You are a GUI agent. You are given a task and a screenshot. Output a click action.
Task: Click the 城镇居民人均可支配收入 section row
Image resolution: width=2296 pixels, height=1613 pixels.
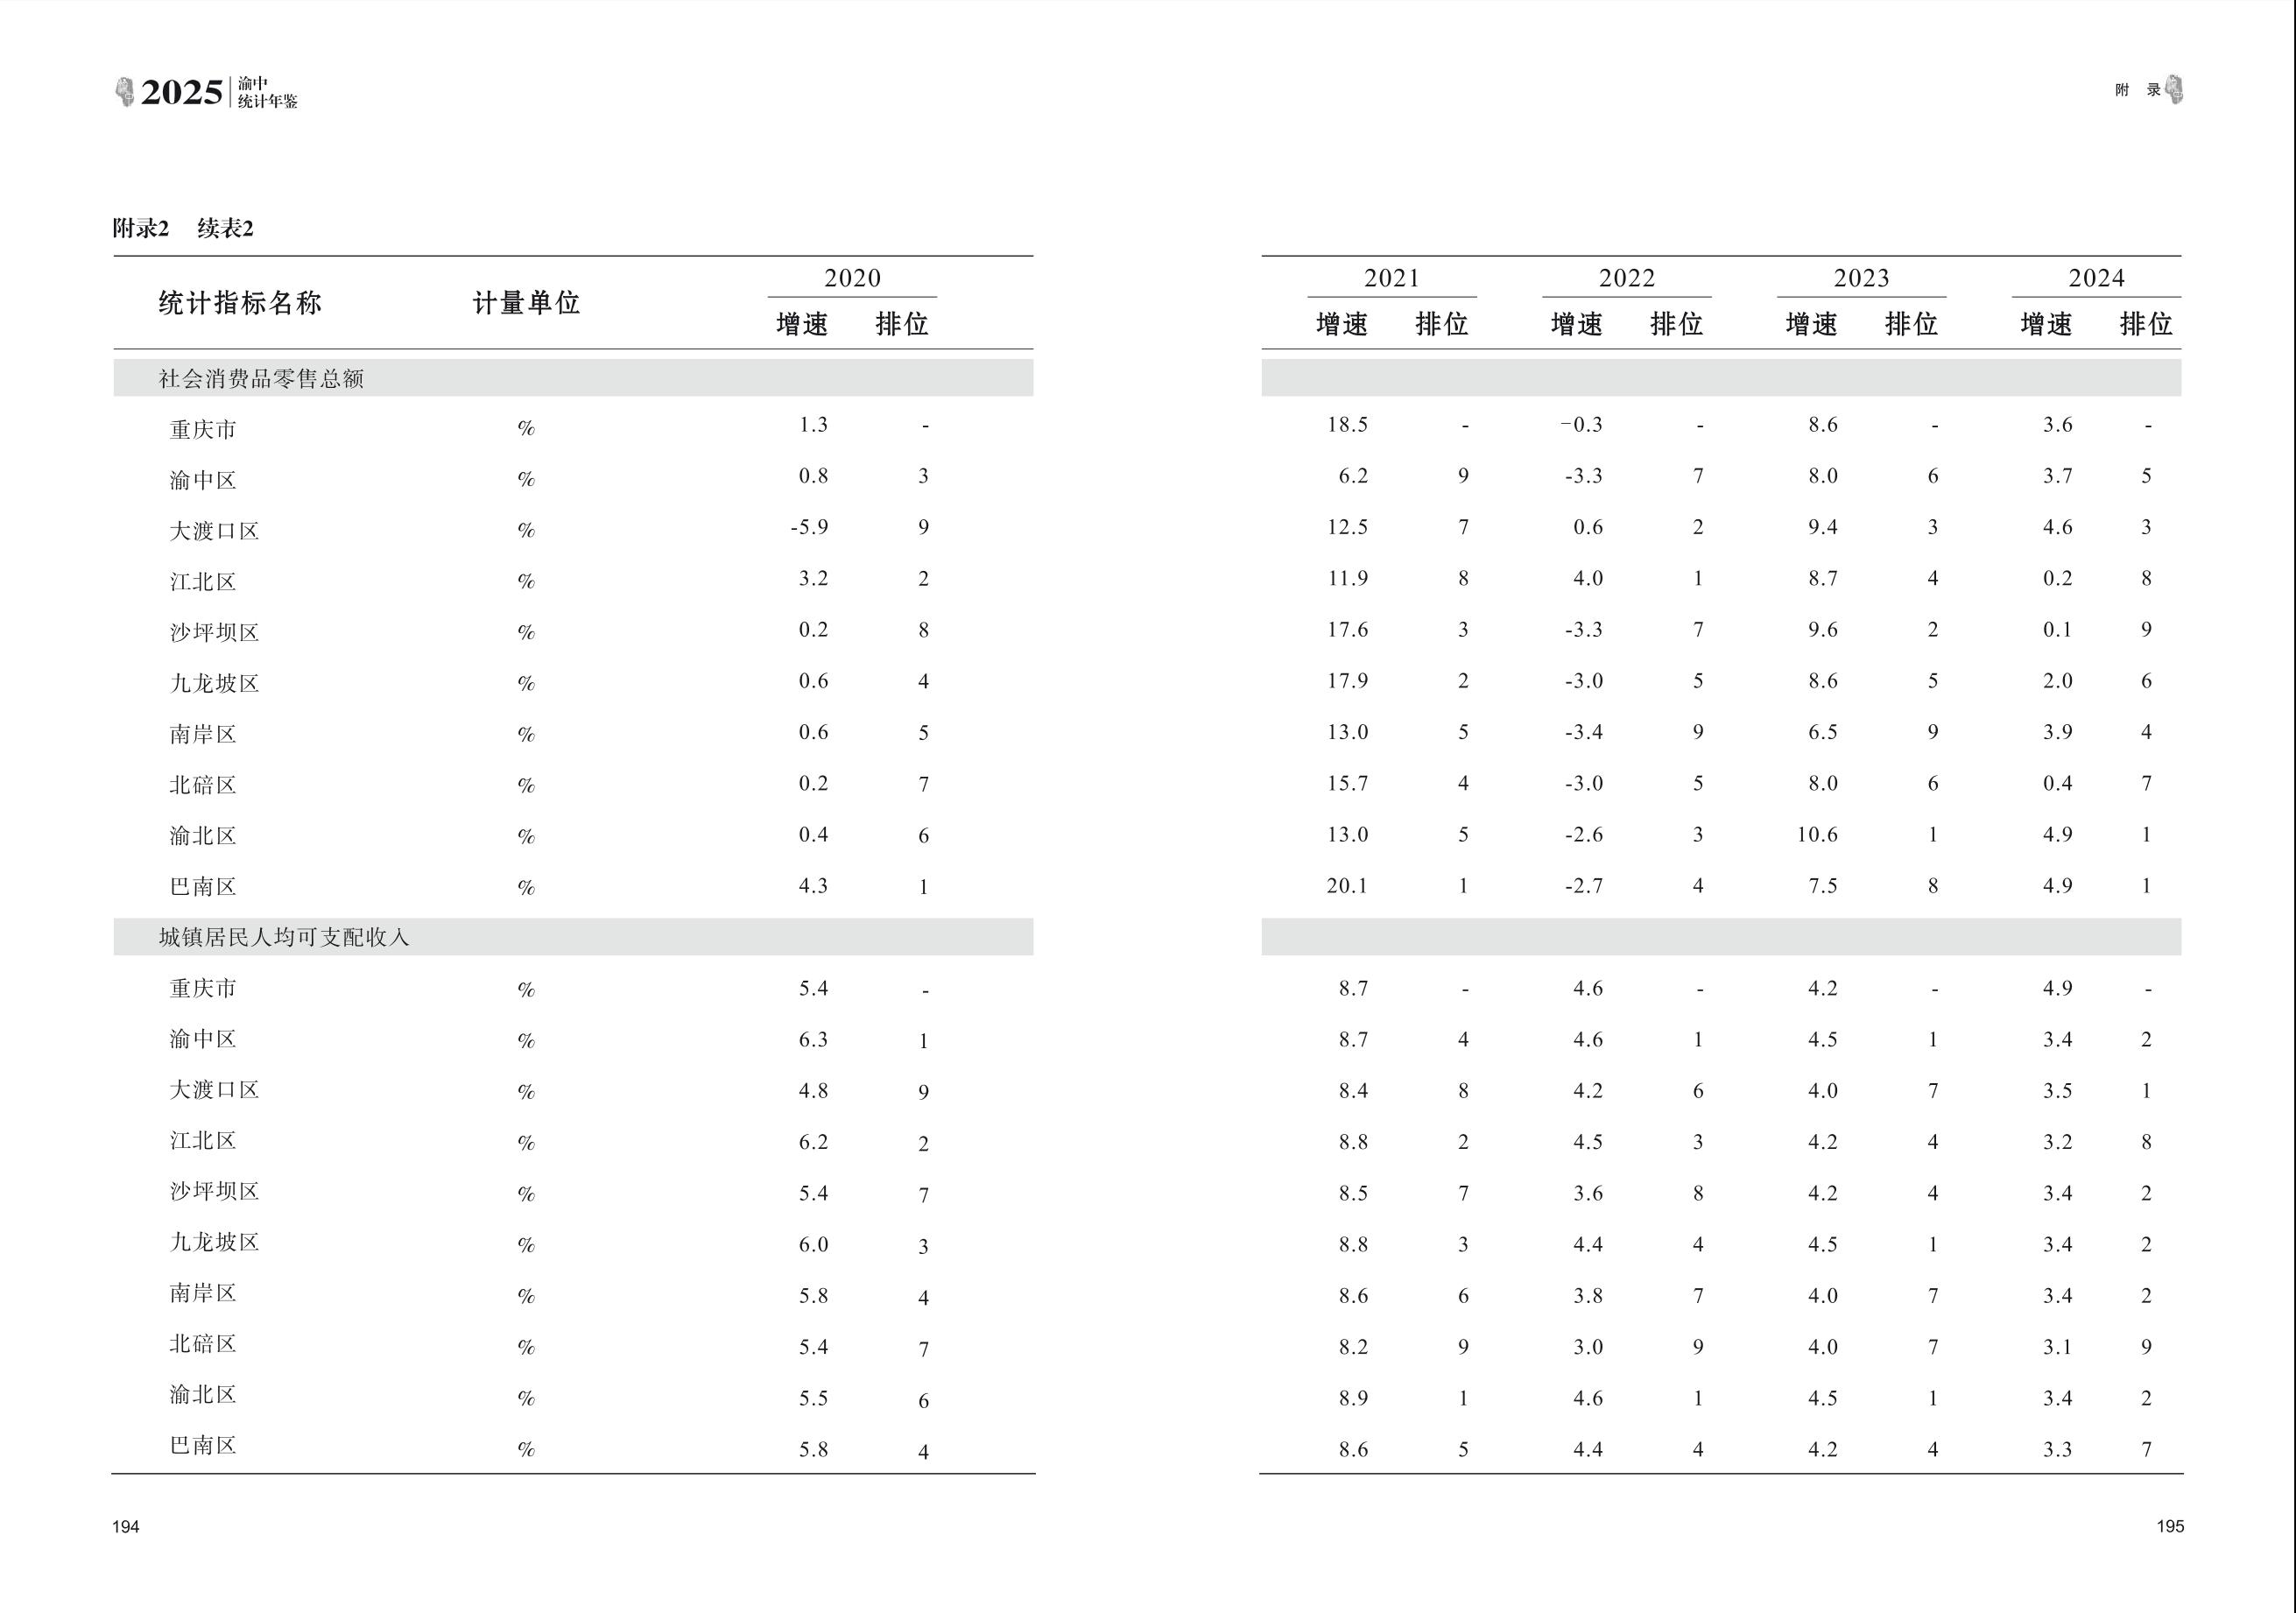[284, 938]
